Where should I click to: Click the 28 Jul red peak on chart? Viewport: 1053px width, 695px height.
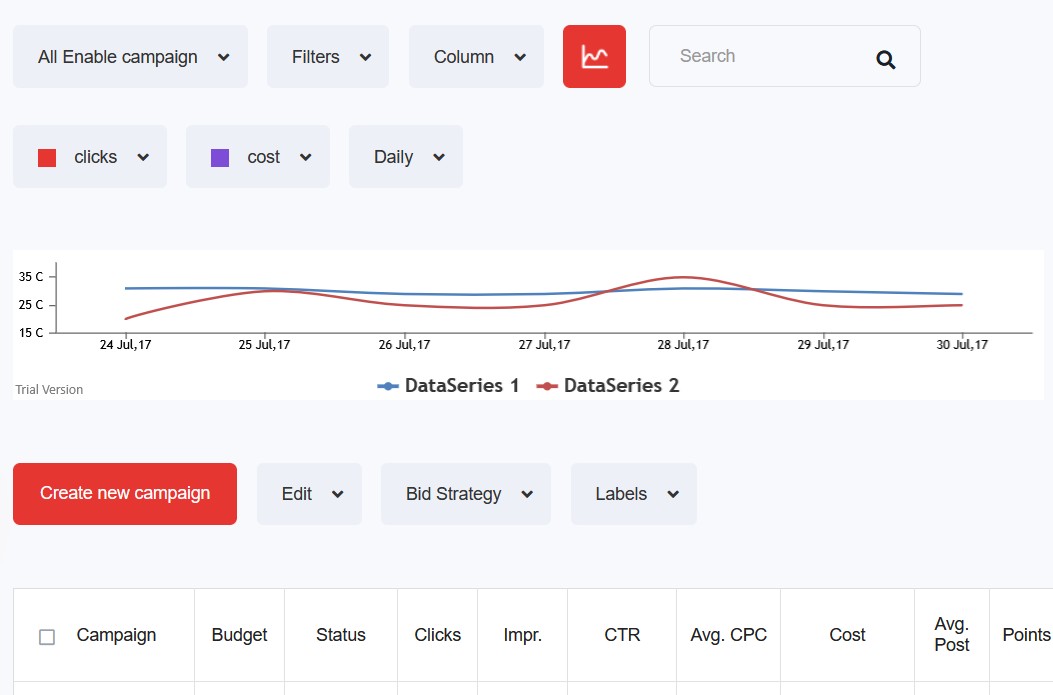pos(683,277)
